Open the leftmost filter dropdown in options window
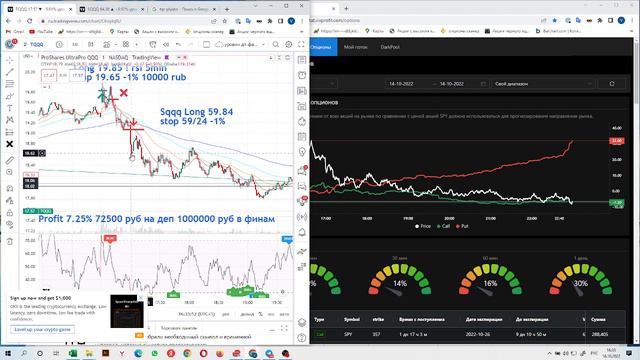Image resolution: width=640 pixels, height=360 pixels. coord(323,84)
